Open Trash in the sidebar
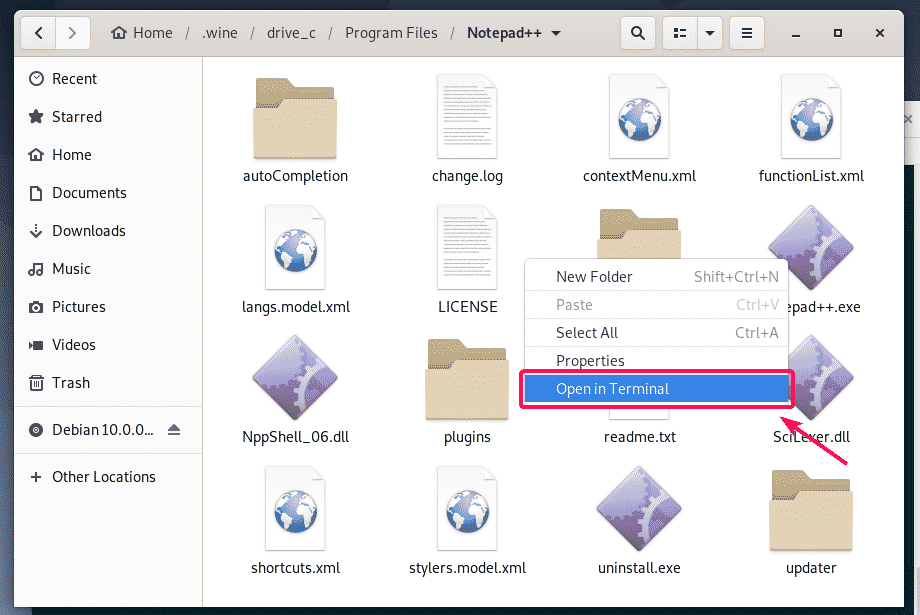Screen dimensions: 920x615 [109, 383]
